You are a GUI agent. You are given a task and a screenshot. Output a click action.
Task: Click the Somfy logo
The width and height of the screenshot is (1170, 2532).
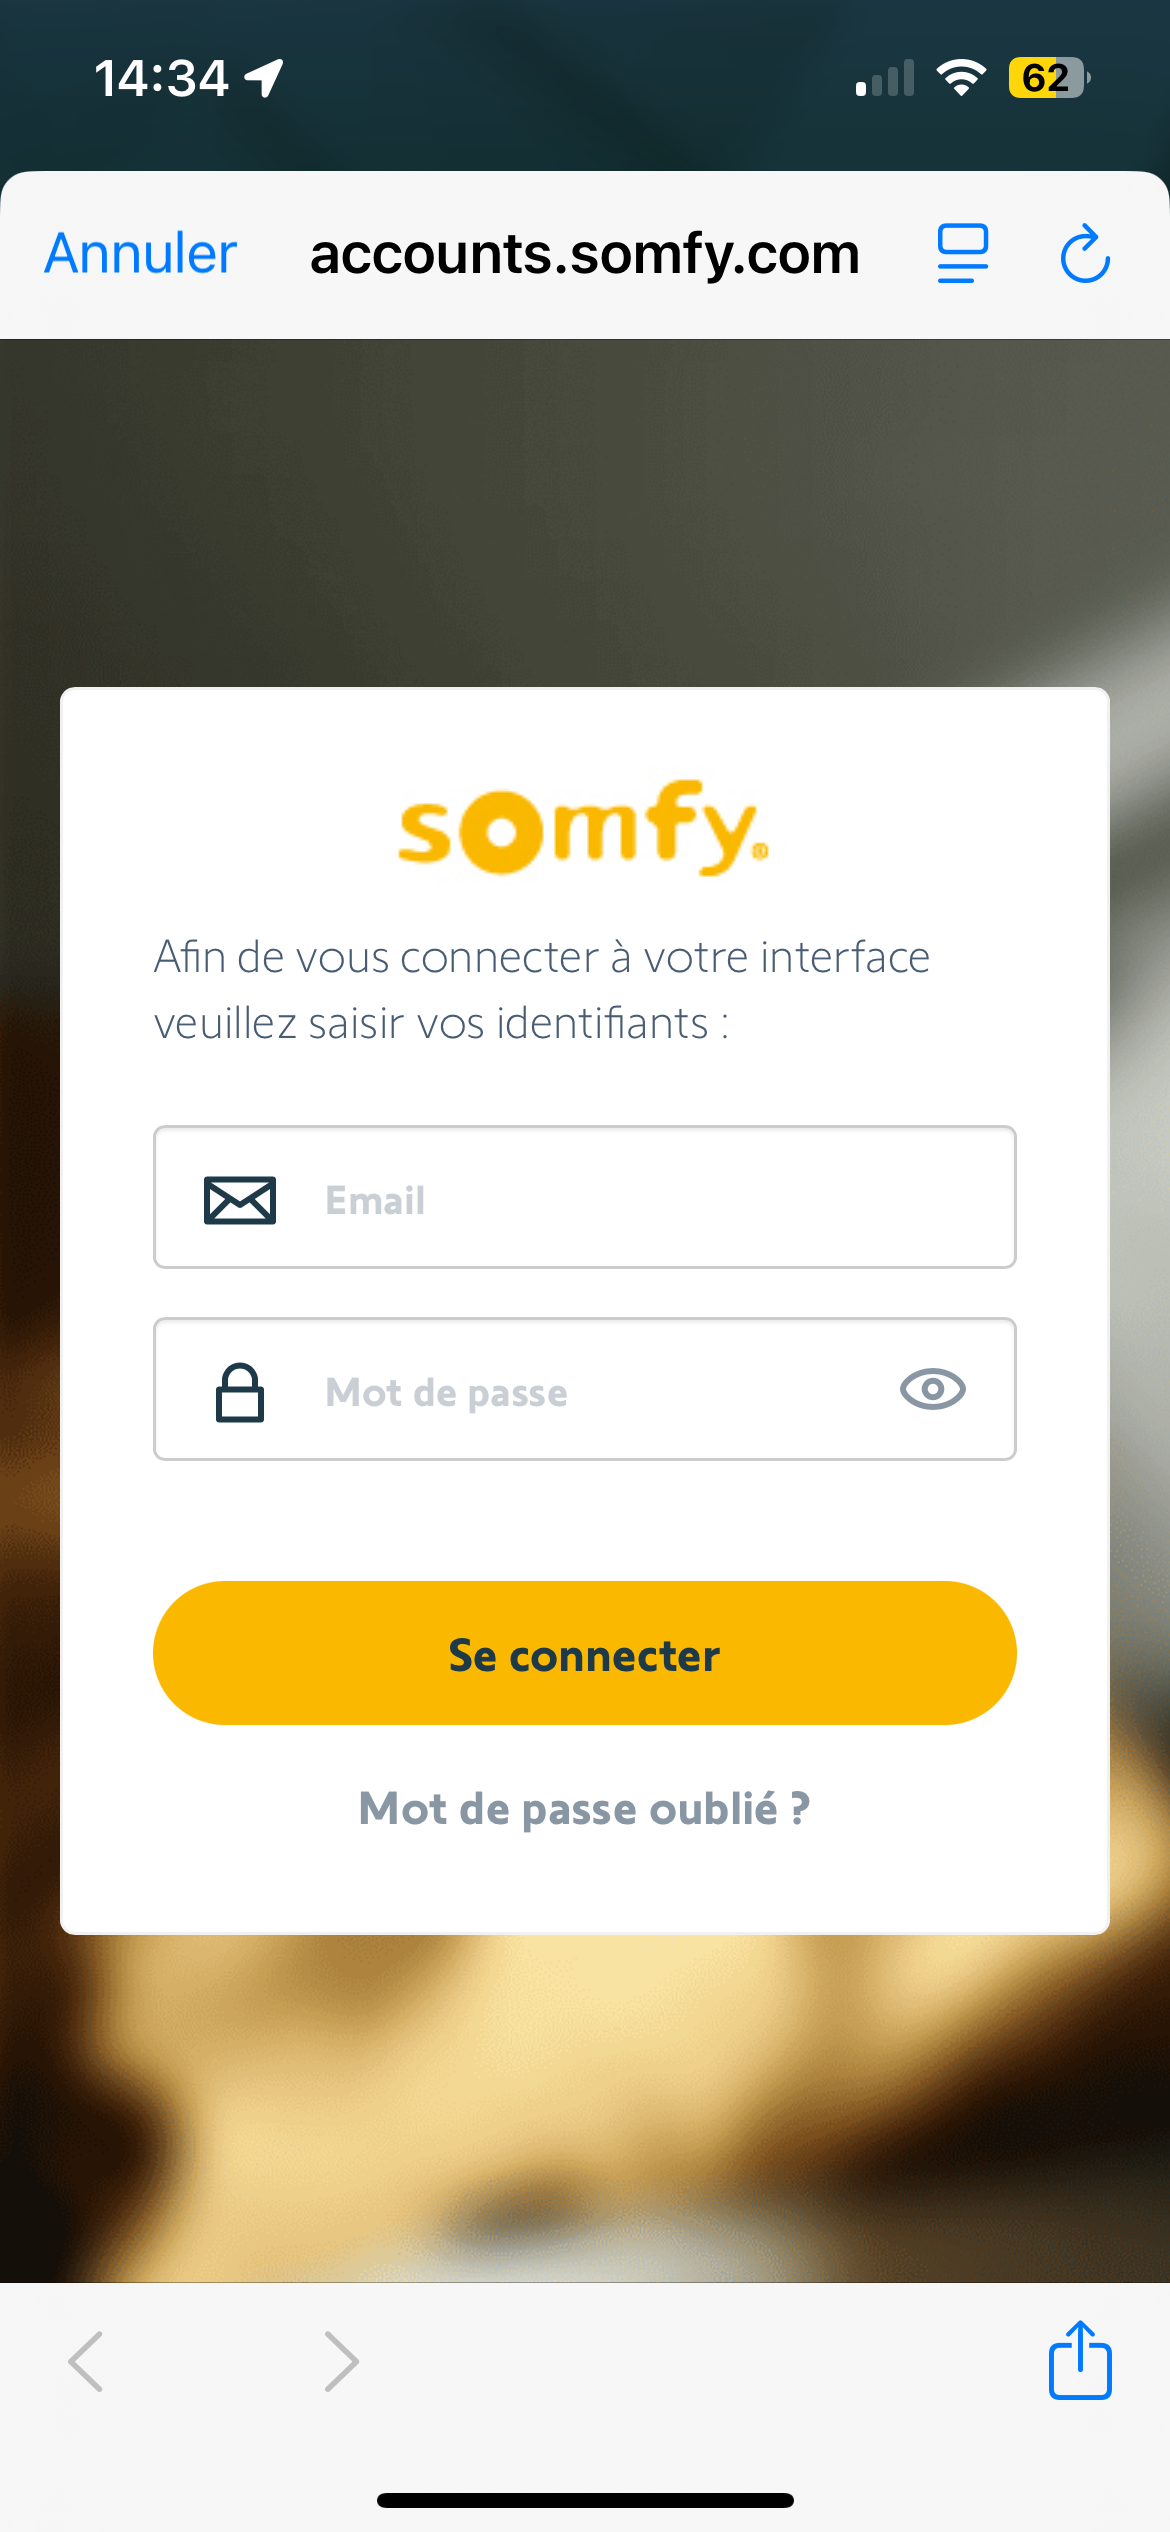[x=584, y=828]
